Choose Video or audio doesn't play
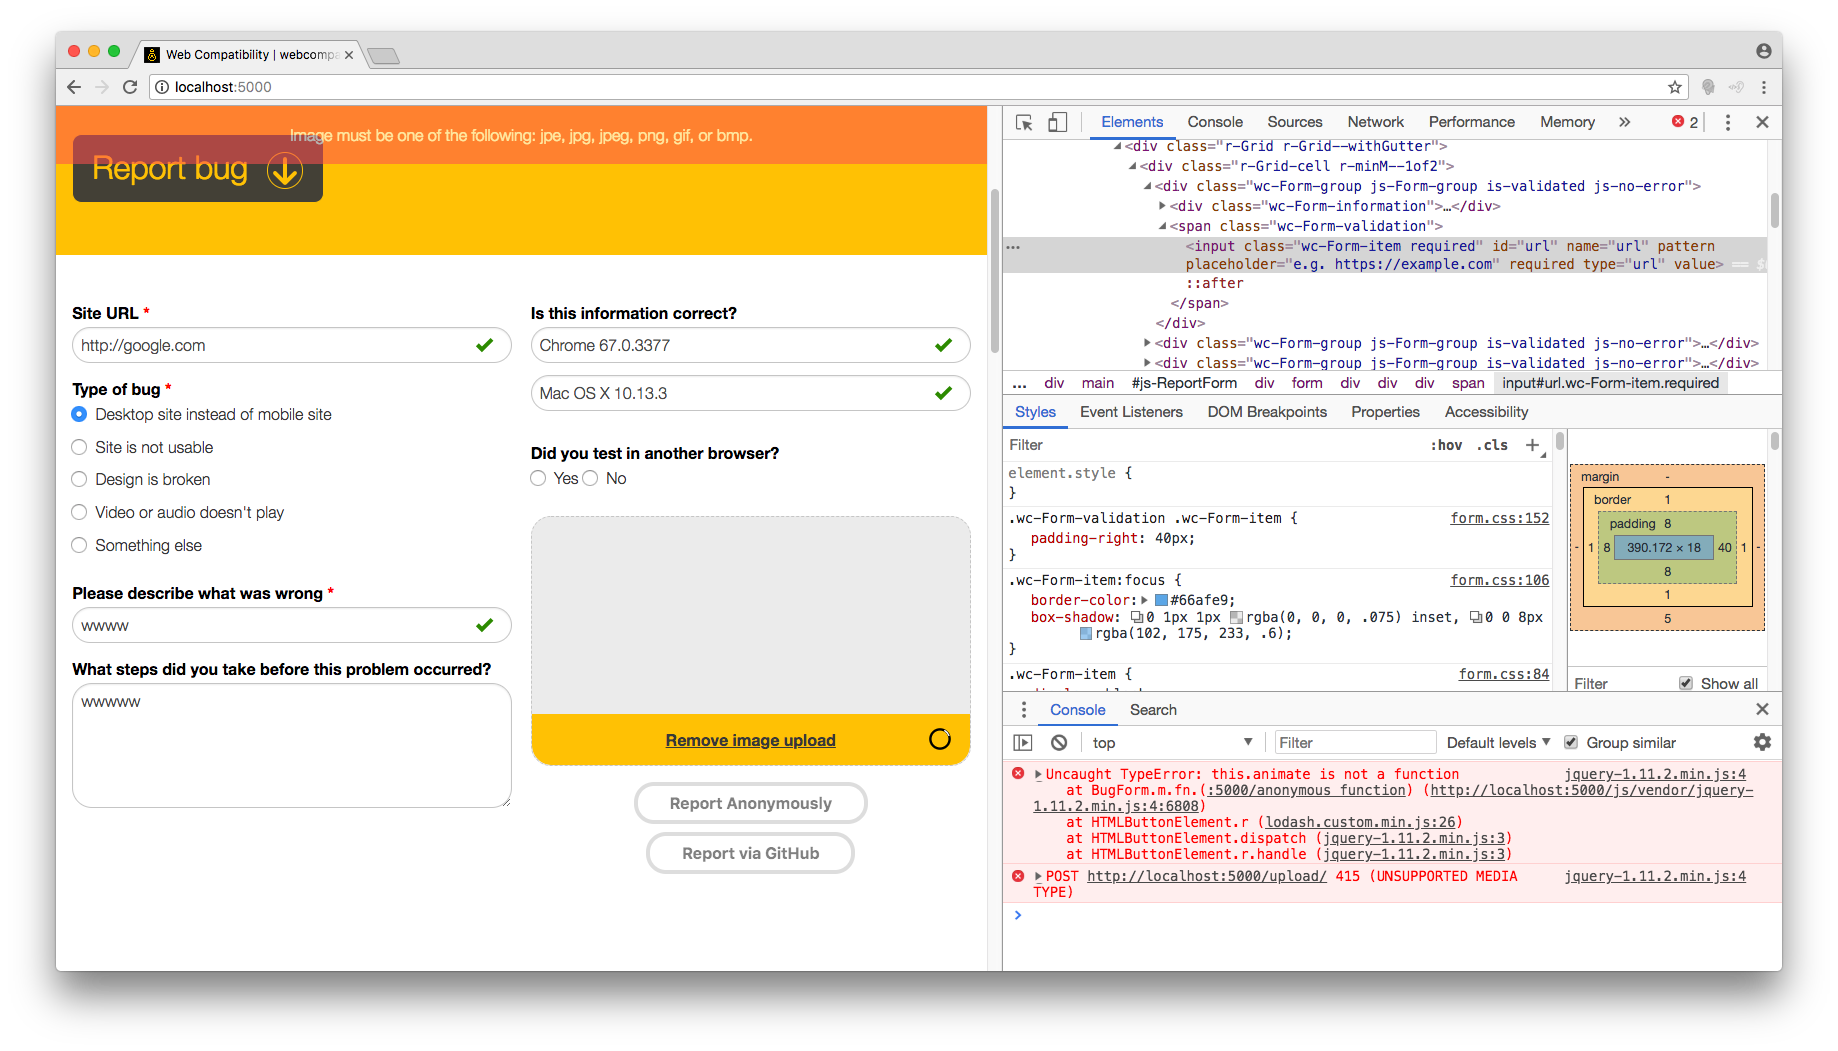The height and width of the screenshot is (1051, 1838). (x=79, y=512)
